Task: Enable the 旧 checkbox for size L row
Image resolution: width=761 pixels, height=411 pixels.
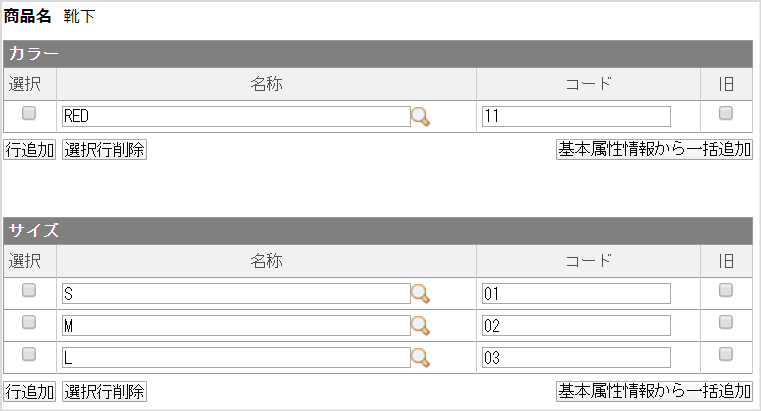Action: coord(726,354)
